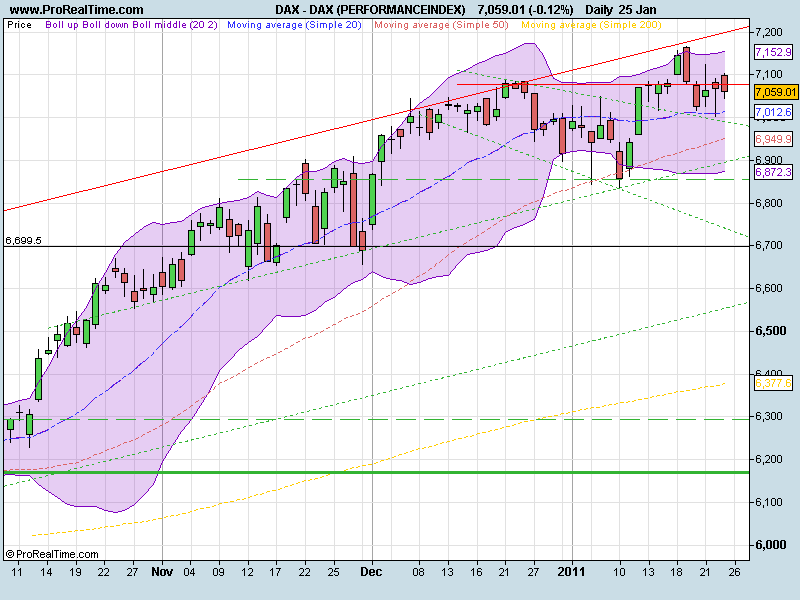Click the 14 date label on time axis
This screenshot has width=800, height=600.
pyautogui.click(x=46, y=572)
